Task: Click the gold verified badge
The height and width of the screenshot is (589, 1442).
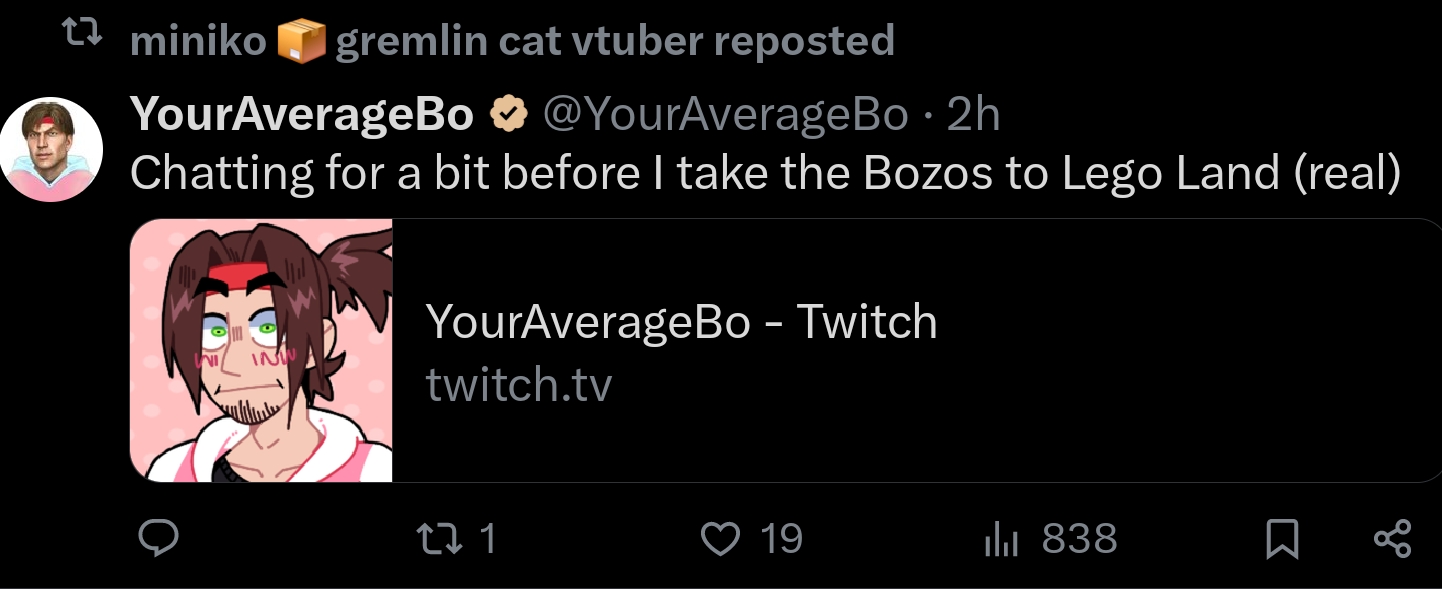Action: [508, 116]
